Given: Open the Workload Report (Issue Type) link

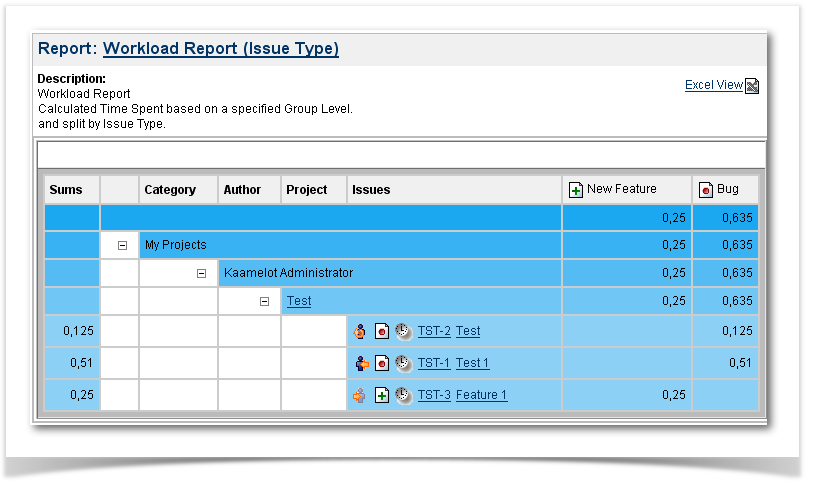Looking at the screenshot, I should point(220,48).
